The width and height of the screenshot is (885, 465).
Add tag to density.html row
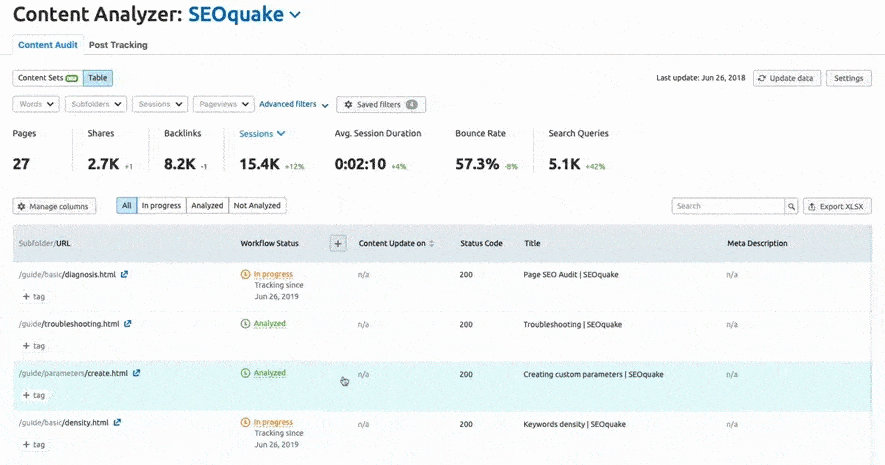(x=33, y=445)
